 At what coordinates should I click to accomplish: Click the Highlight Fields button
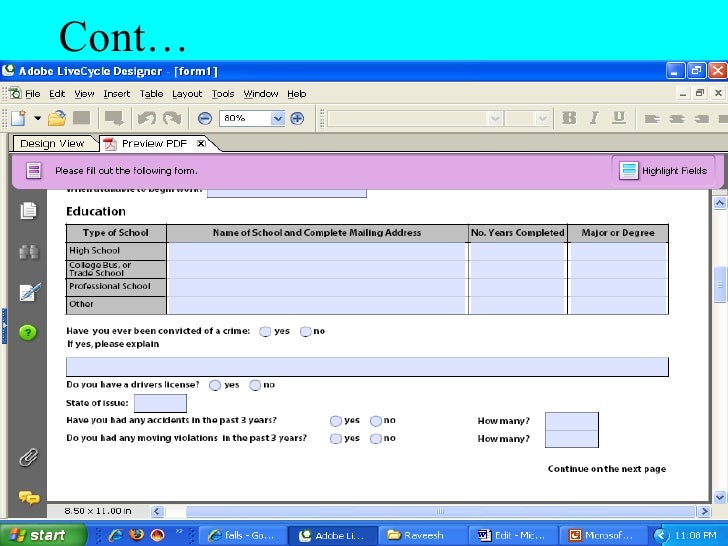tap(664, 171)
